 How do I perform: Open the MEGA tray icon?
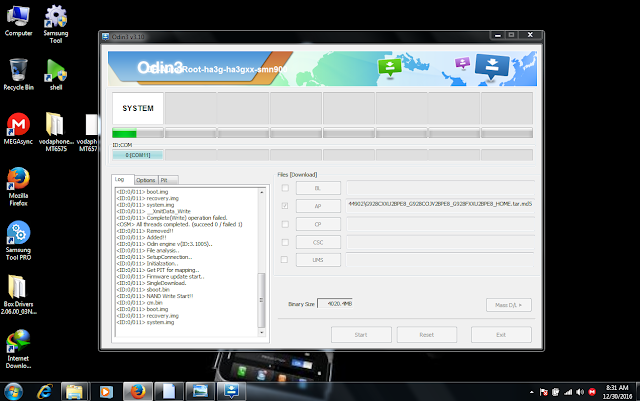592,392
